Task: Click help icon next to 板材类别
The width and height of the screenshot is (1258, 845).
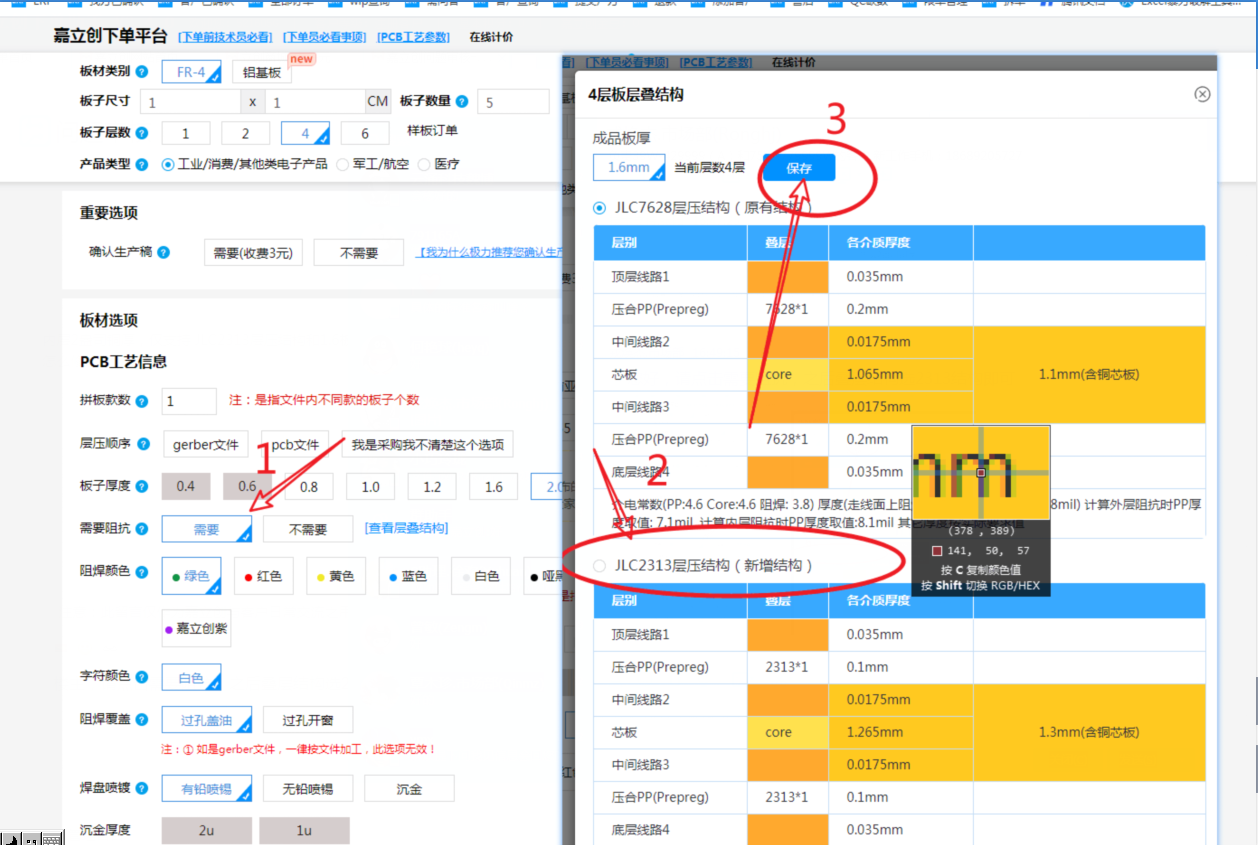Action: [x=142, y=72]
